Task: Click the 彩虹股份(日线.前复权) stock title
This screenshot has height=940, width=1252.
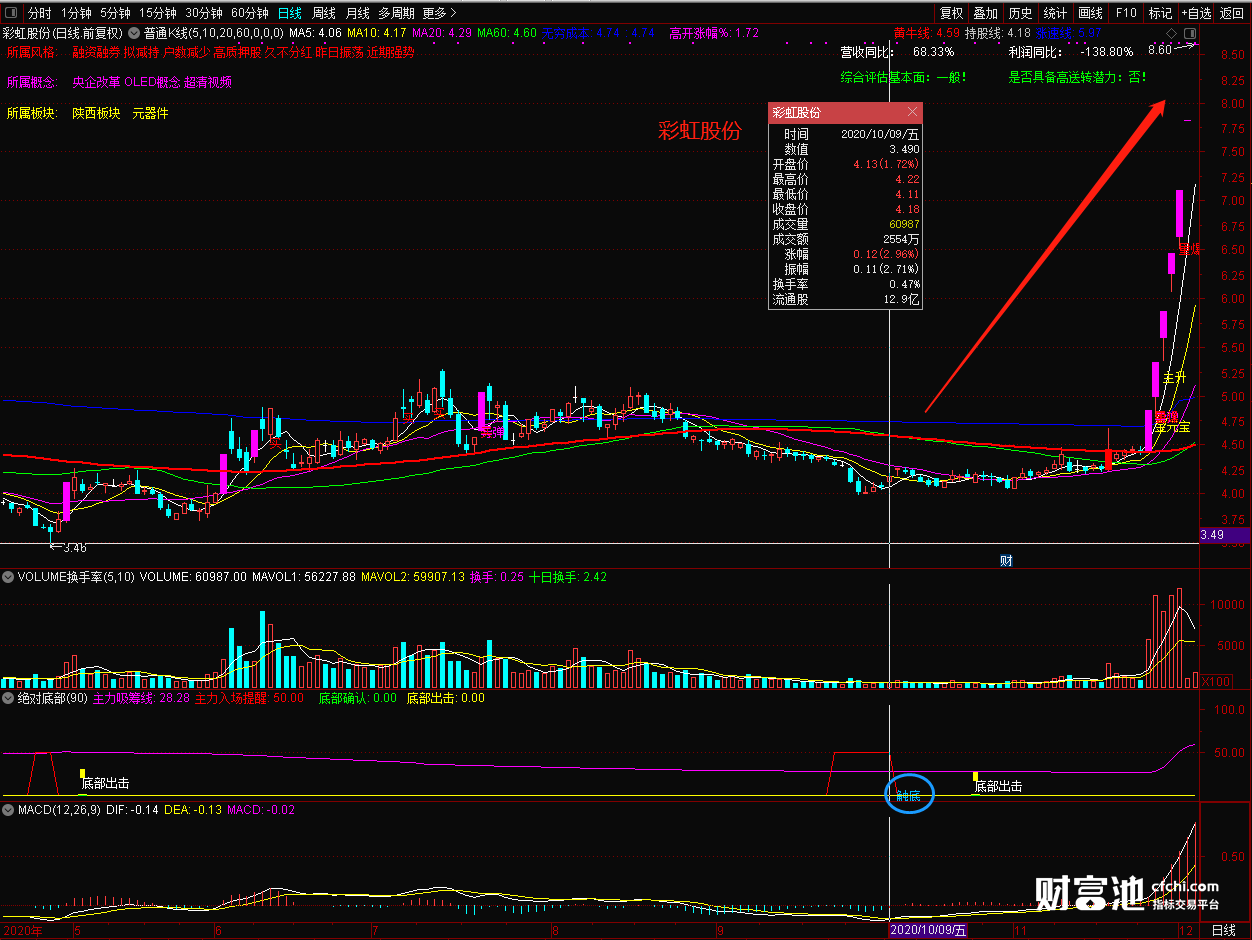Action: pyautogui.click(x=63, y=33)
